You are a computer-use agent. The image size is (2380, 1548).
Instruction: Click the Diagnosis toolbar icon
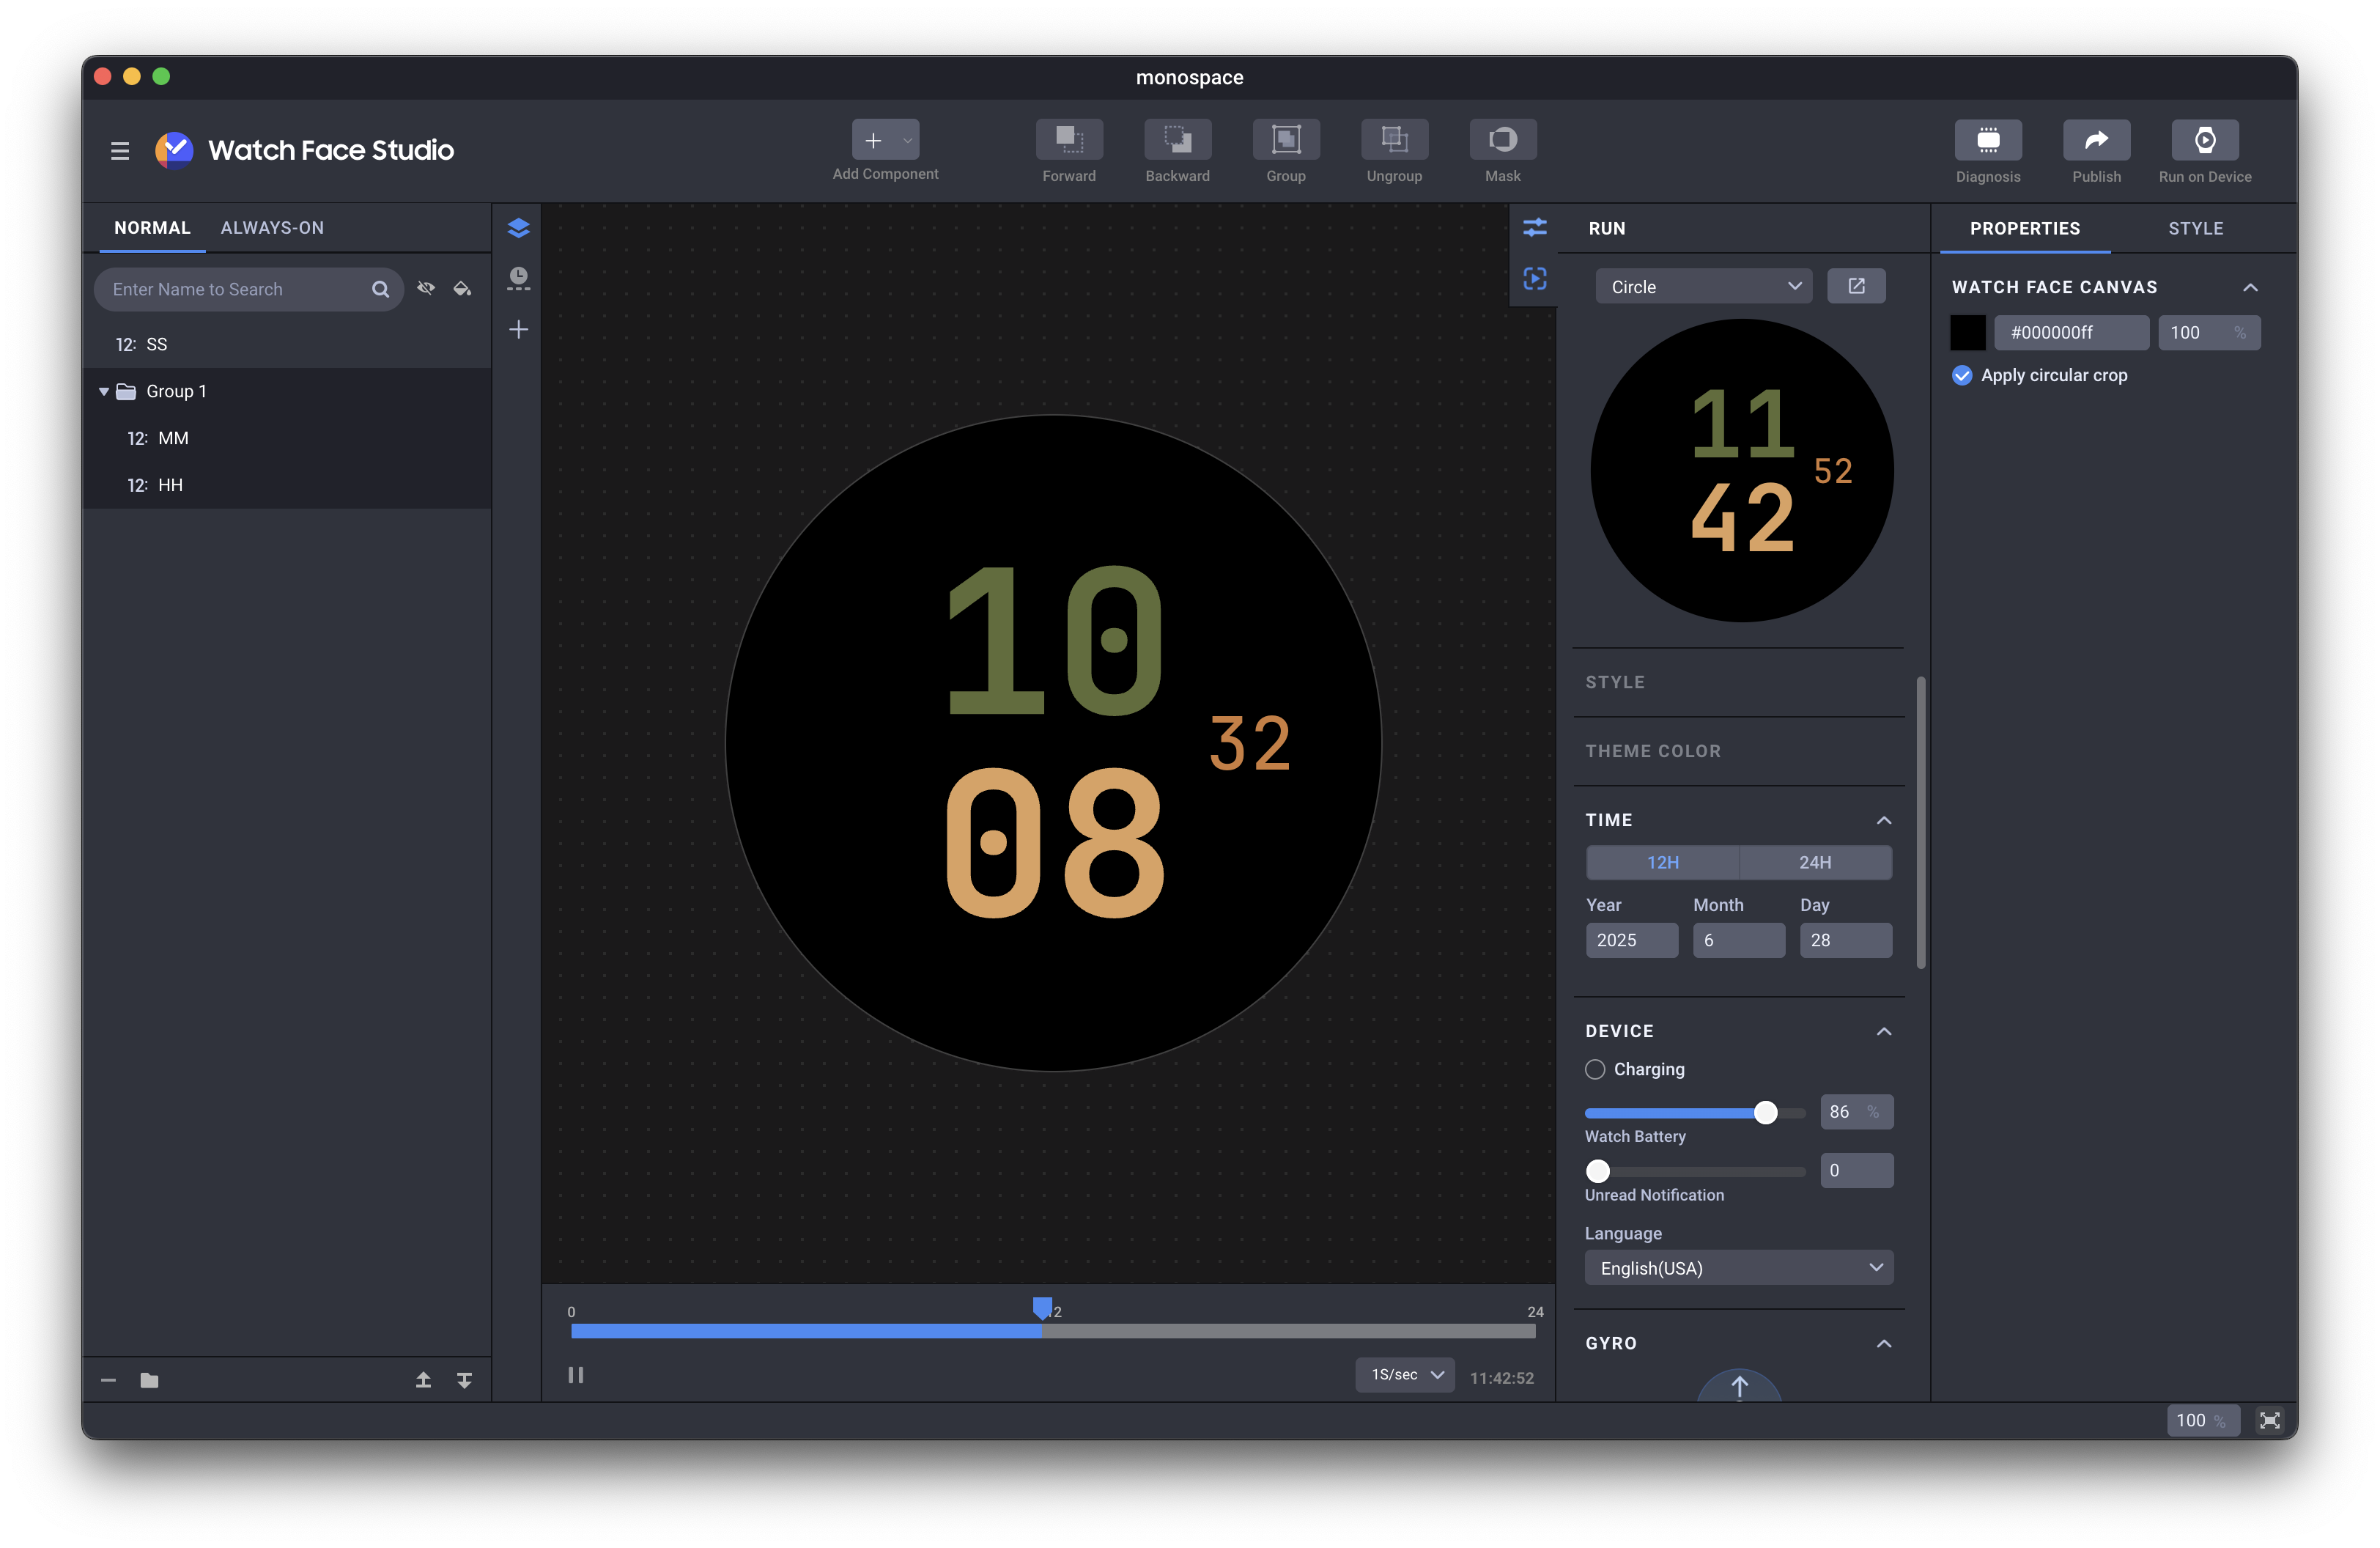(1987, 140)
